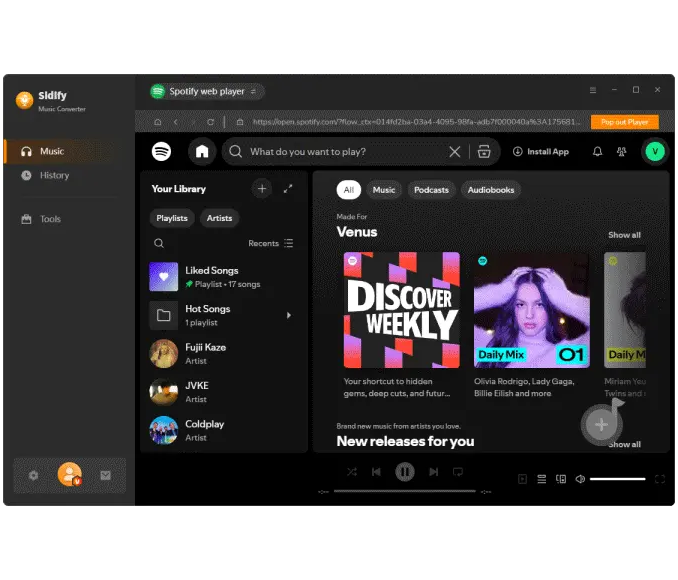Image resolution: width=678 pixels, height=580 pixels.
Task: Open the Venus profile heading link
Action: [x=357, y=232]
